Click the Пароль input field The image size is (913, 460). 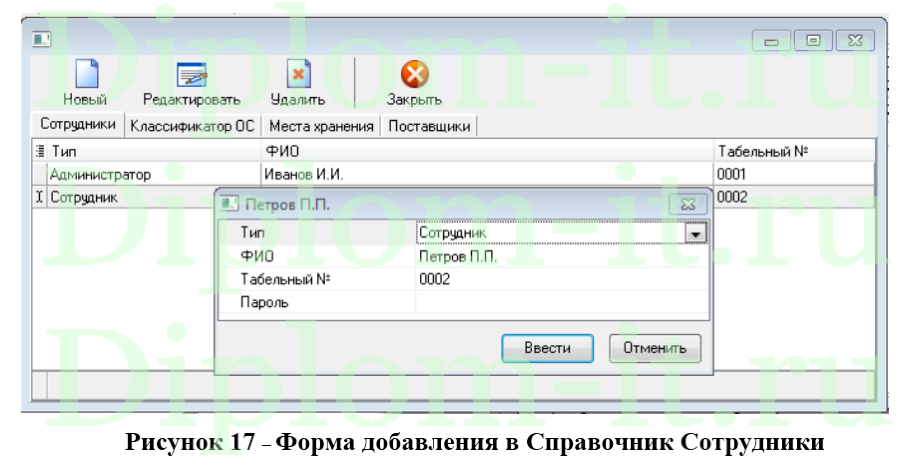(x=561, y=302)
